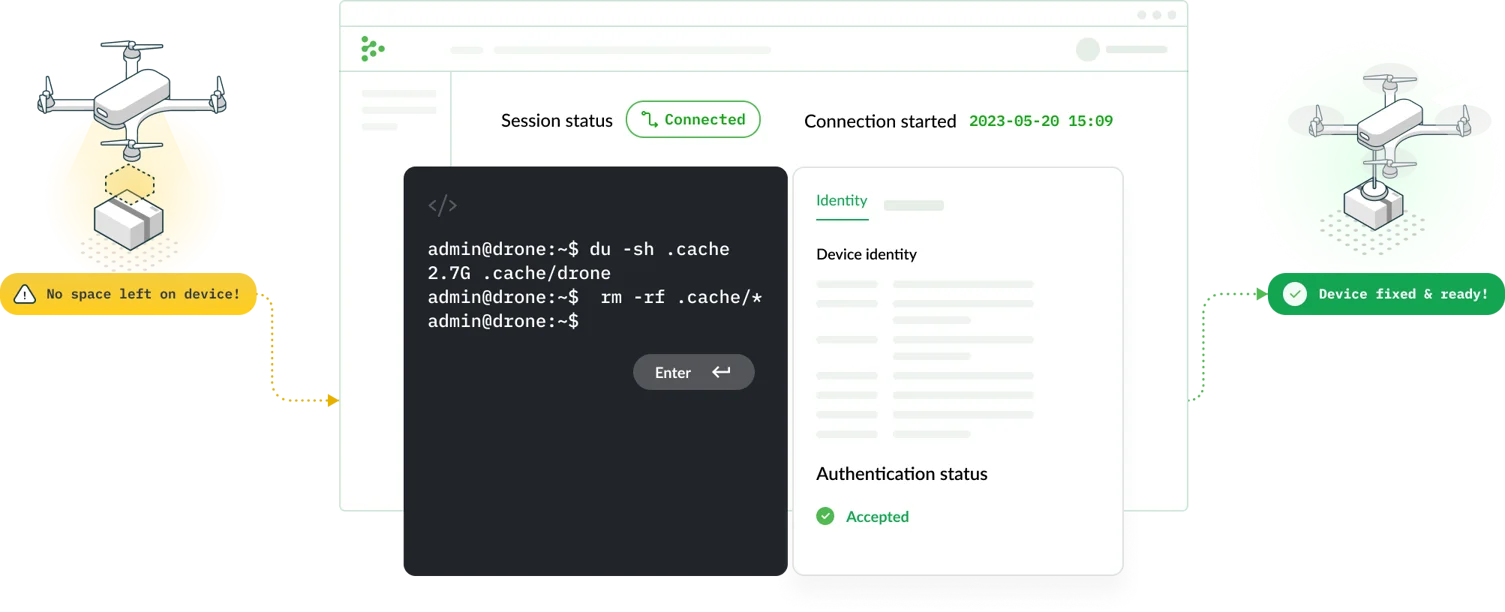Click the green Accepted checkmark icon

[825, 516]
